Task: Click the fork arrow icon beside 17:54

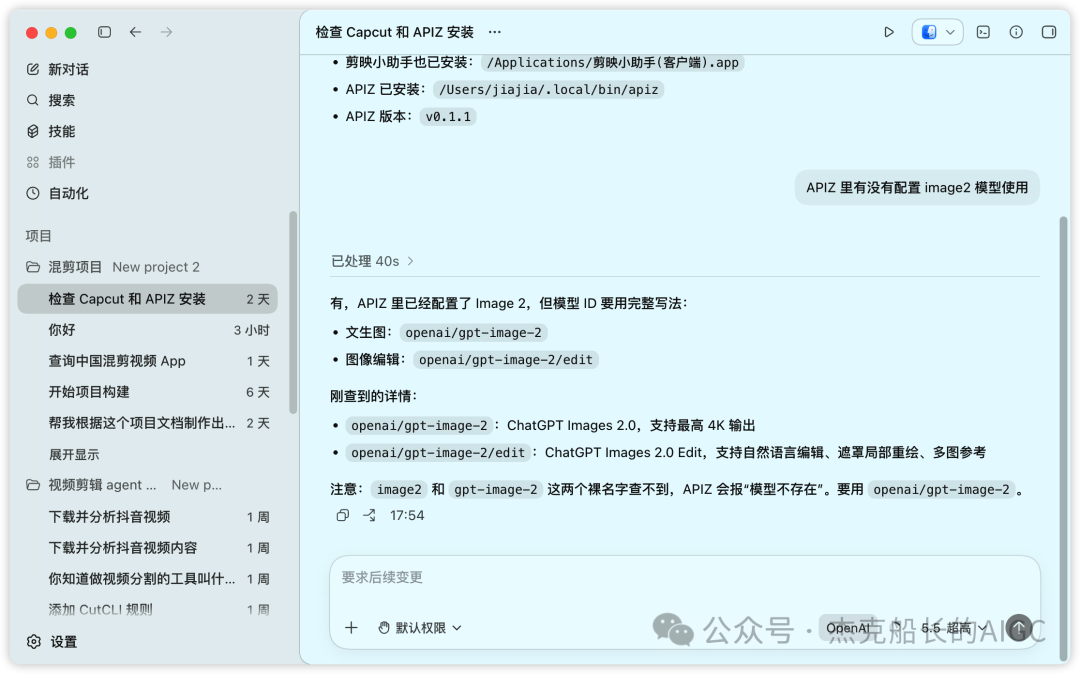Action: coord(369,516)
